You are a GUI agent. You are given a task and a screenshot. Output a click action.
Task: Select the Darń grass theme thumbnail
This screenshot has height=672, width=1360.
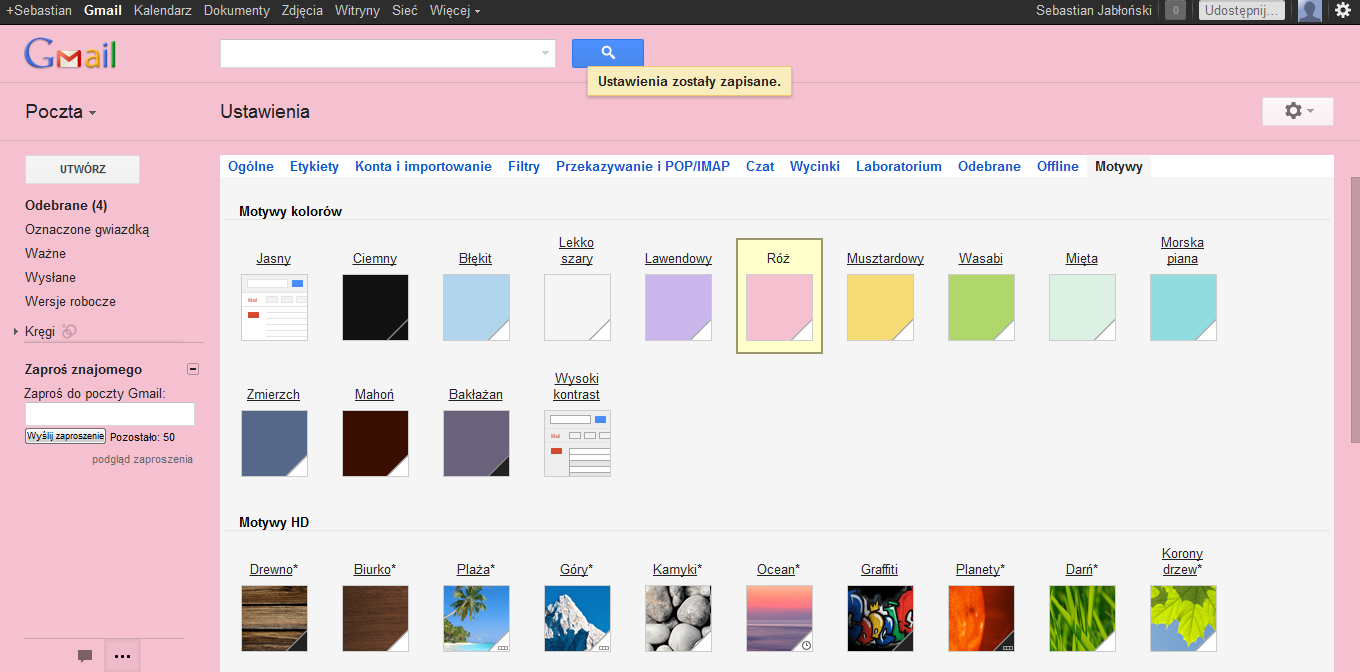tap(1083, 619)
